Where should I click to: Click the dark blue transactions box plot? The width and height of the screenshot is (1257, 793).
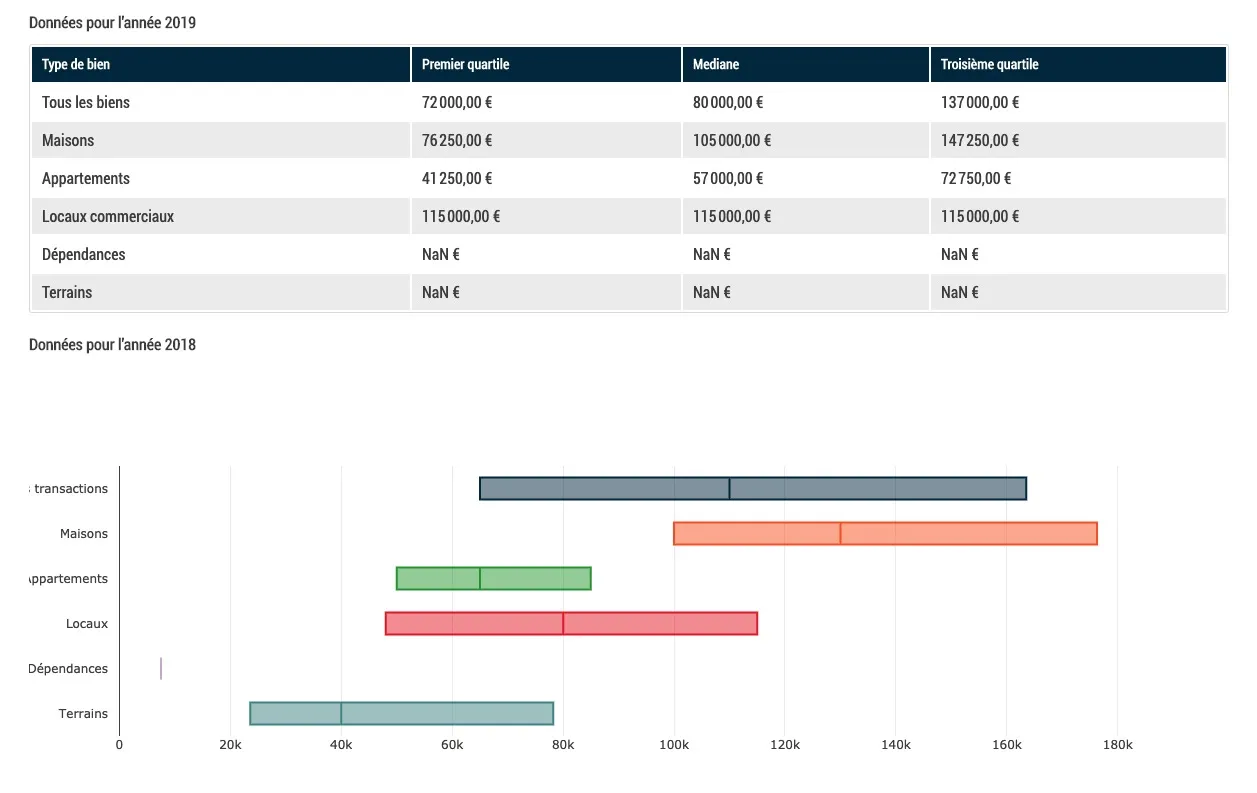(753, 489)
